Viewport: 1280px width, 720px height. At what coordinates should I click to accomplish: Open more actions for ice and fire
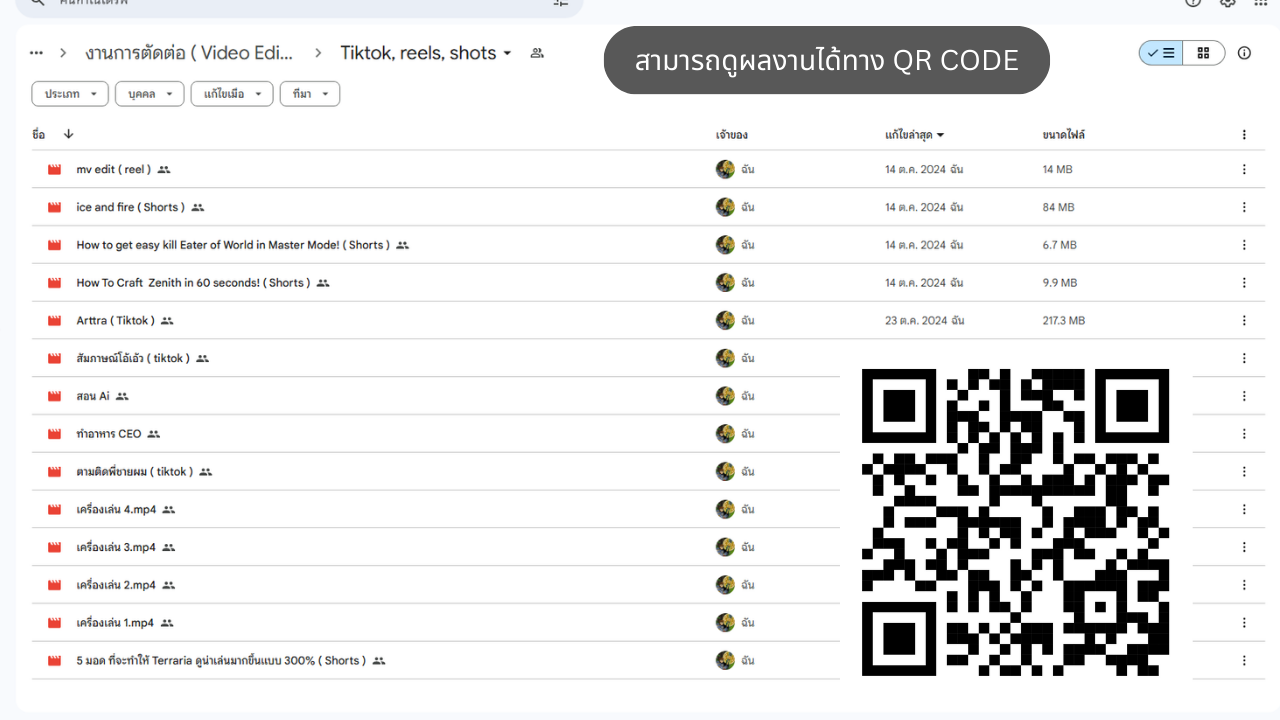point(1244,207)
